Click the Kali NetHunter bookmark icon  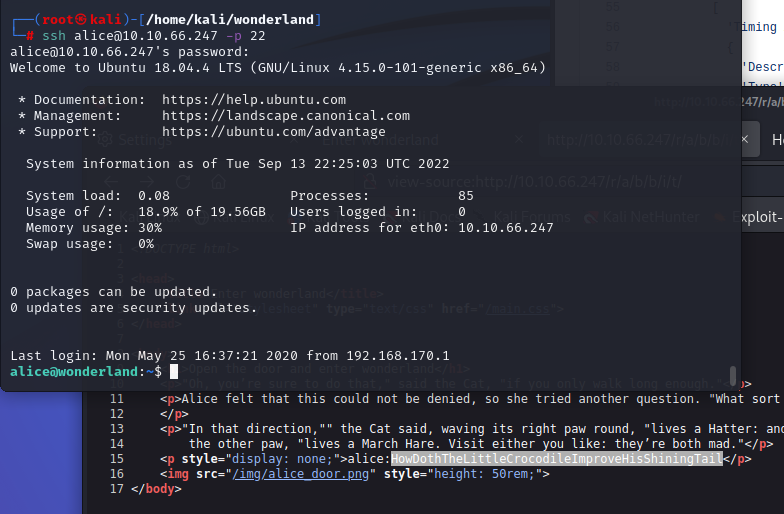click(x=592, y=217)
